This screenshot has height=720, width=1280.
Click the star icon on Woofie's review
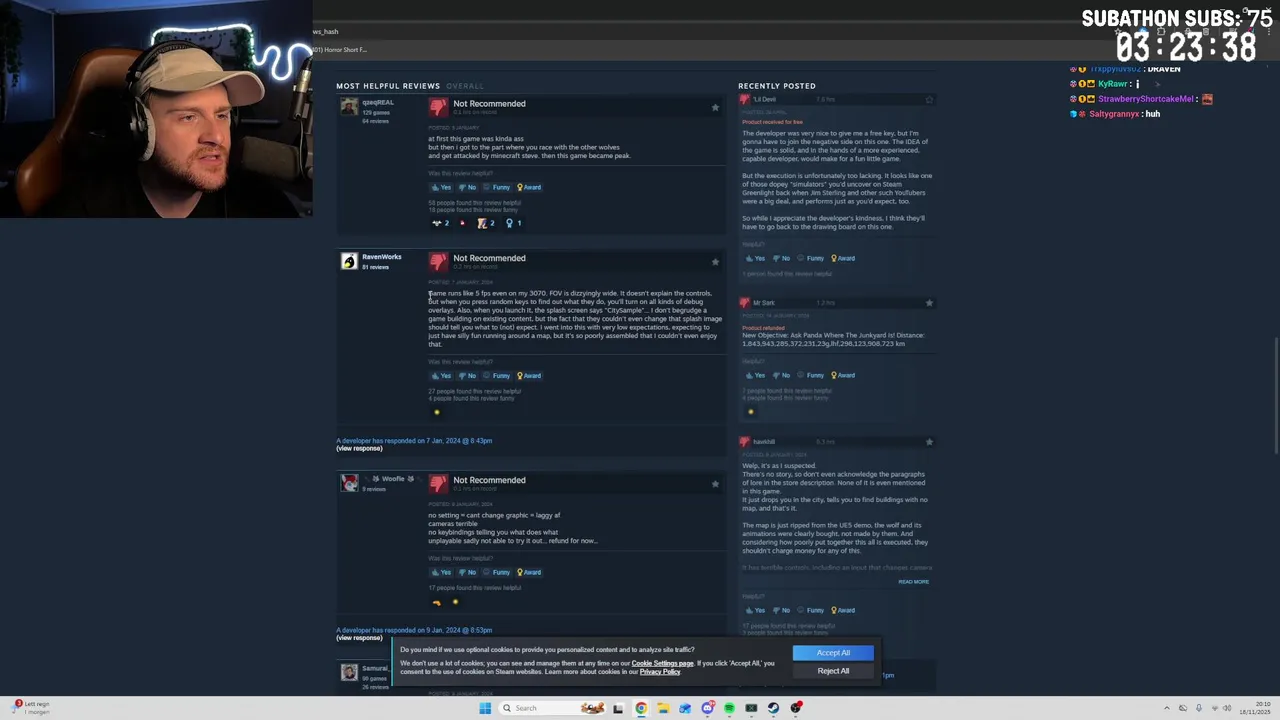coord(715,484)
